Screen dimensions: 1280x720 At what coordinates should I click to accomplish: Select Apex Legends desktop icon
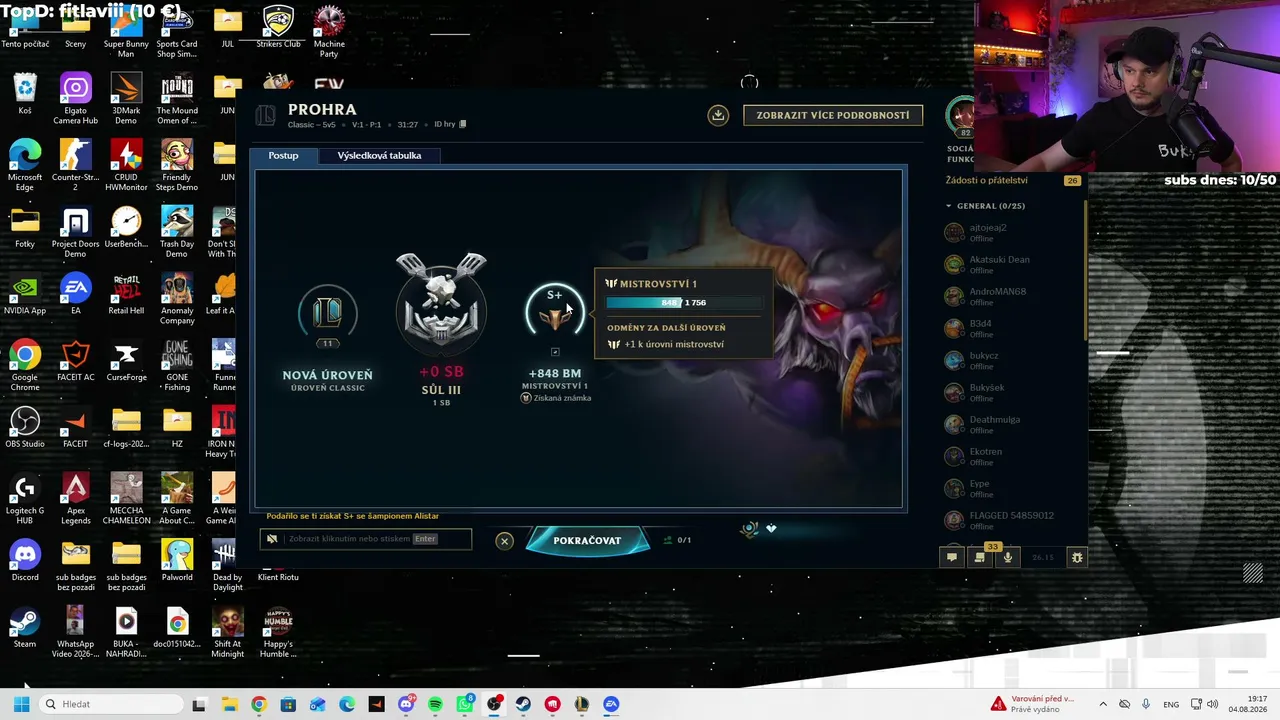(75, 499)
